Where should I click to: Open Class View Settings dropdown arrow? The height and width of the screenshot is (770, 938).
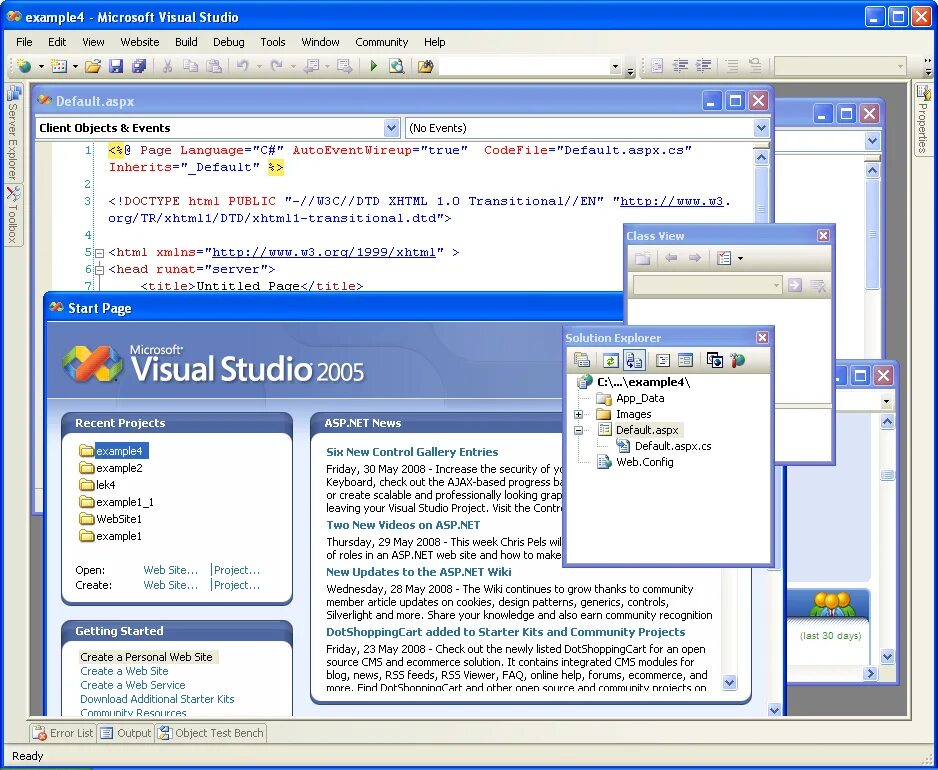coord(741,258)
